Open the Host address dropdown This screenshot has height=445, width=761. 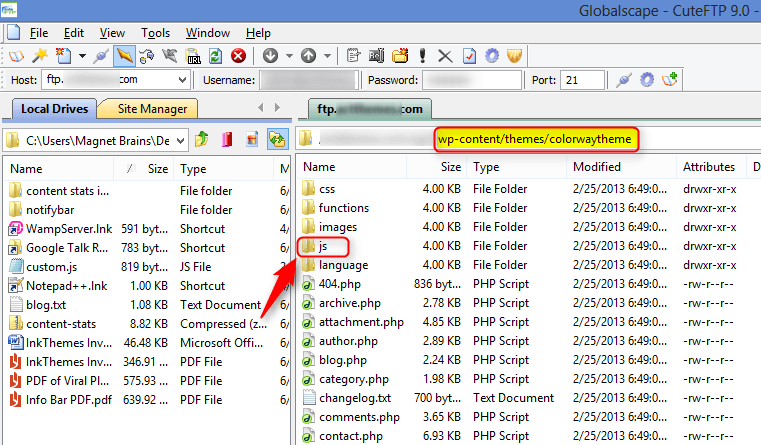pos(182,80)
